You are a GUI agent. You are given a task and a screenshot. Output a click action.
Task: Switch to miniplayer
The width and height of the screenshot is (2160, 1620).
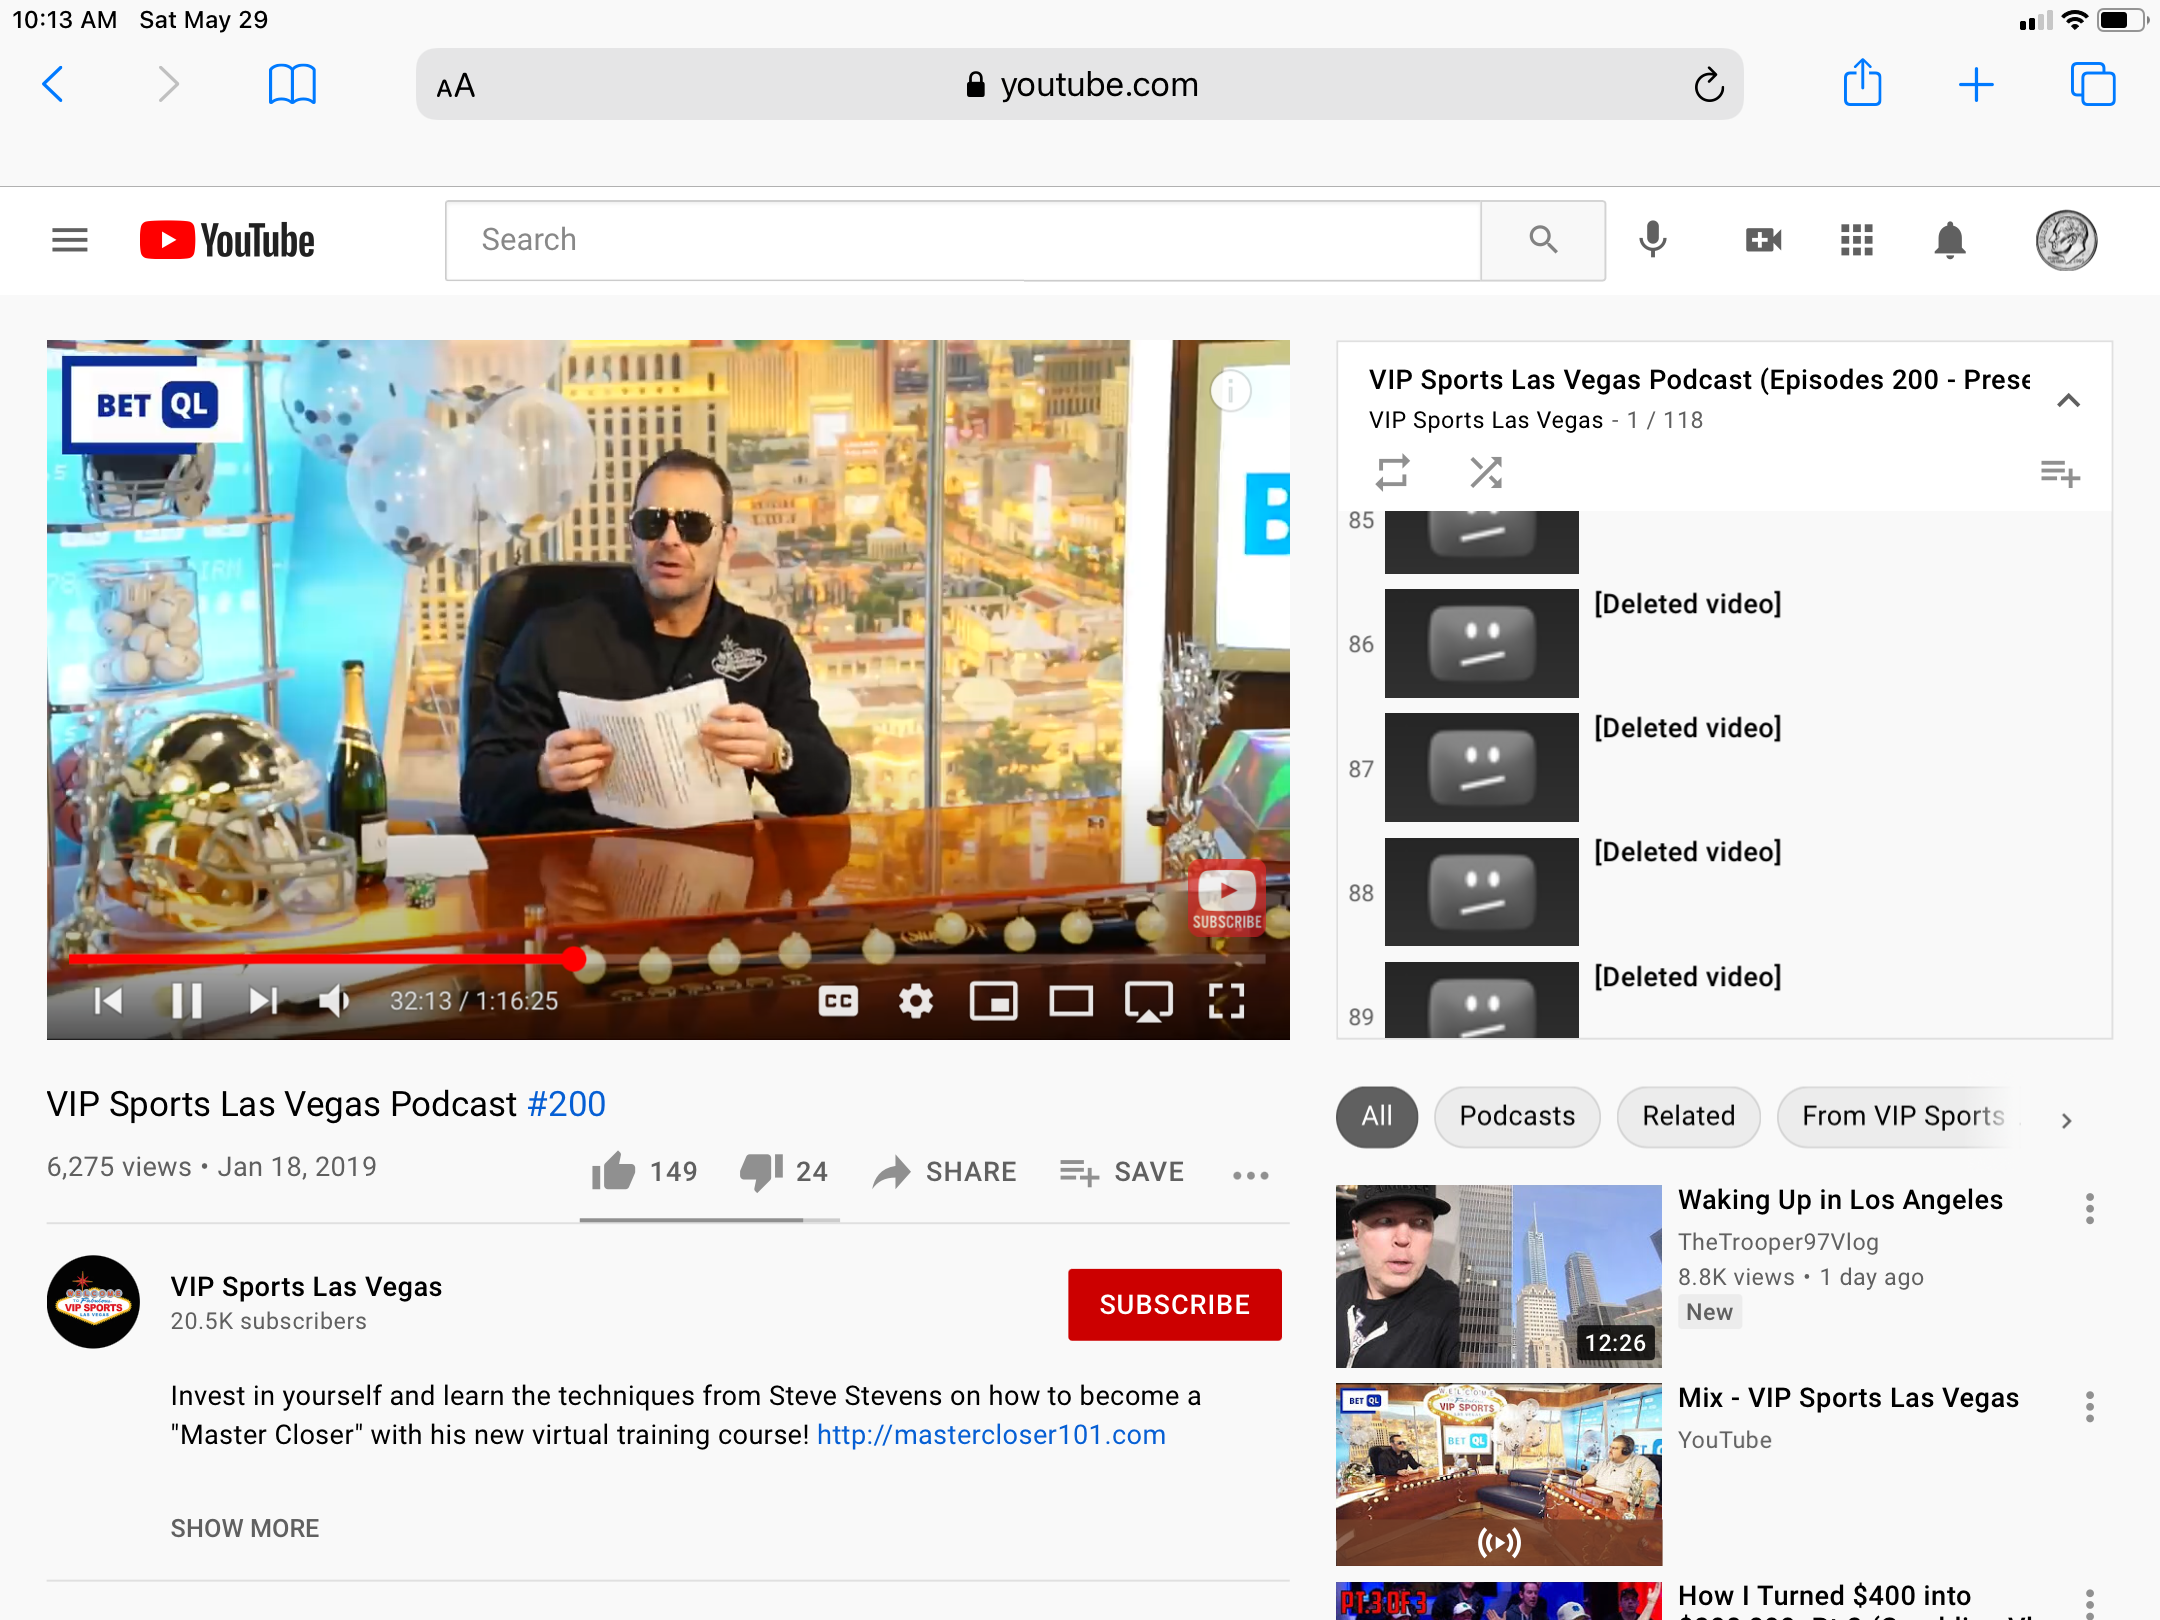tap(994, 1001)
